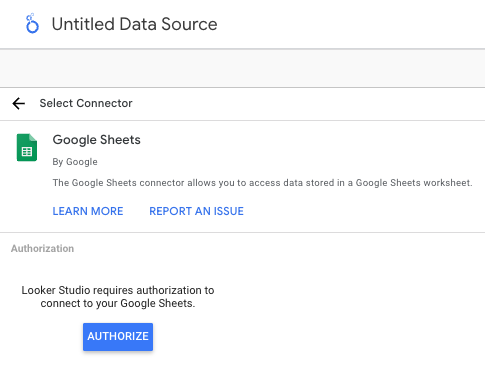
Task: Click the Authorization section label
Action: click(42, 249)
